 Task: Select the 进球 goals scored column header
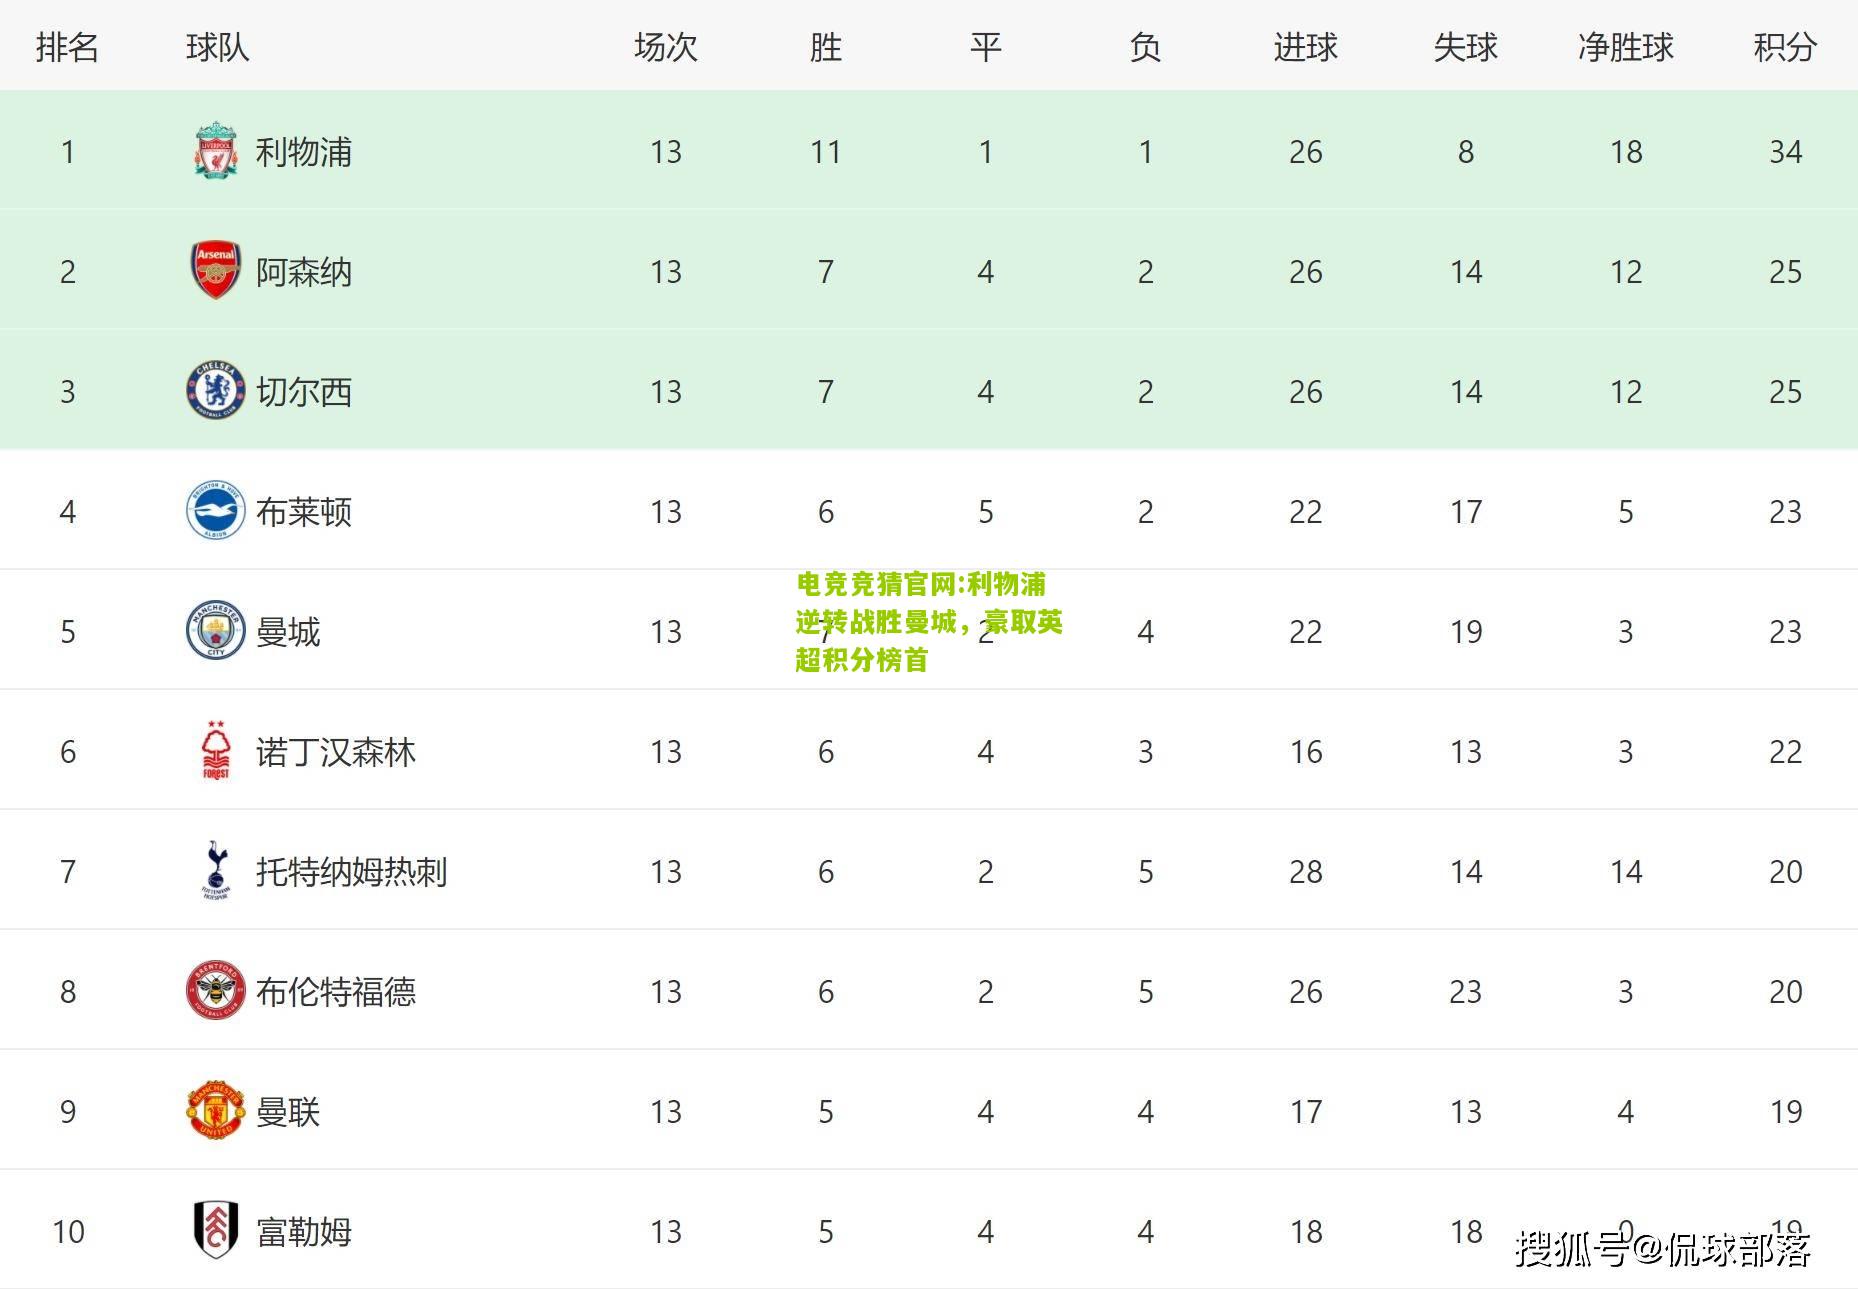pos(1305,47)
